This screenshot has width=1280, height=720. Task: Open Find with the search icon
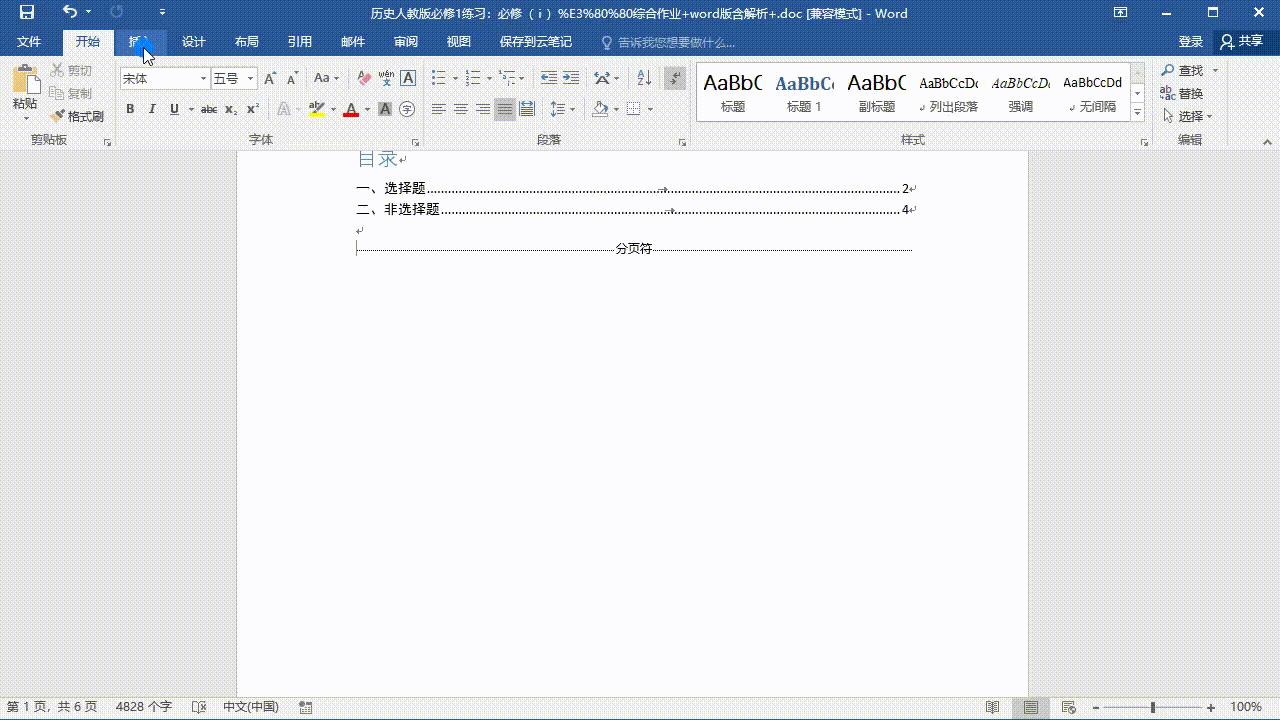pyautogui.click(x=1186, y=70)
